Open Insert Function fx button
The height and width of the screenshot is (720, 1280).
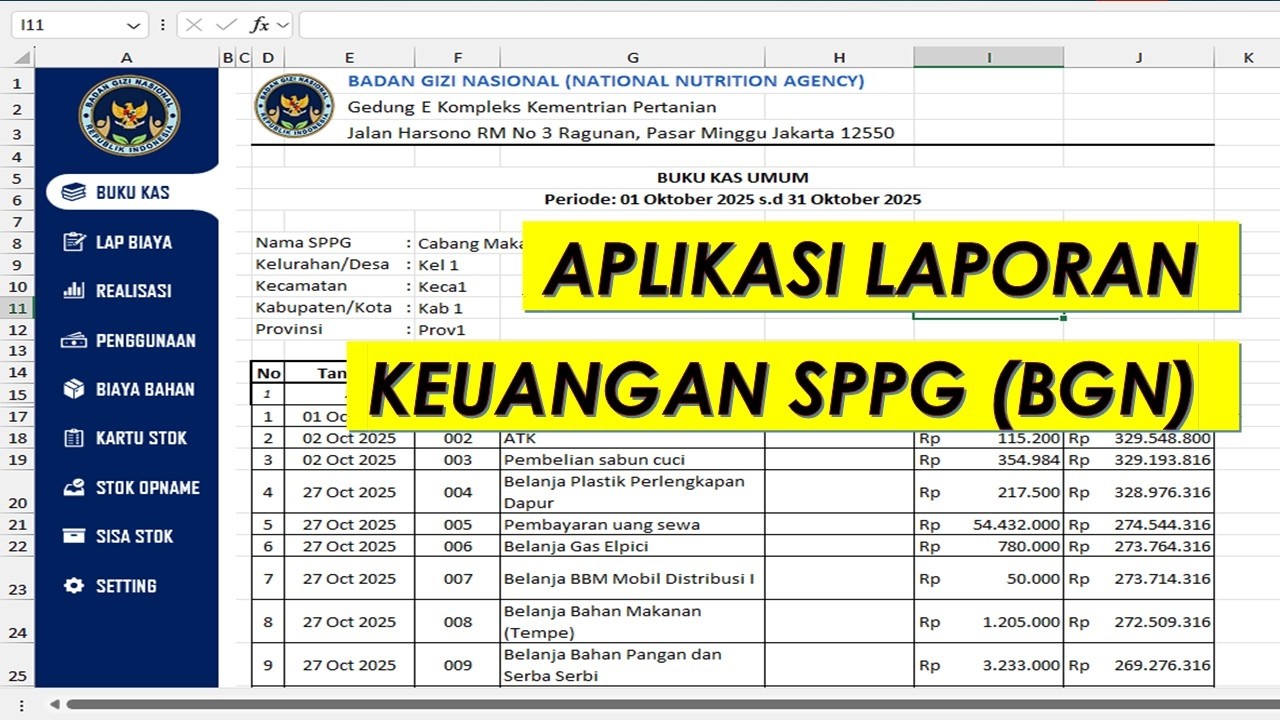click(x=259, y=25)
